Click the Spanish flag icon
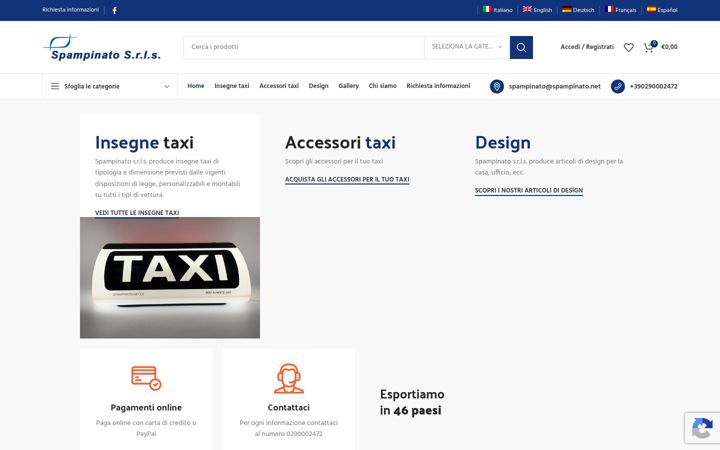Viewport: 720px width, 450px height. (x=651, y=9)
